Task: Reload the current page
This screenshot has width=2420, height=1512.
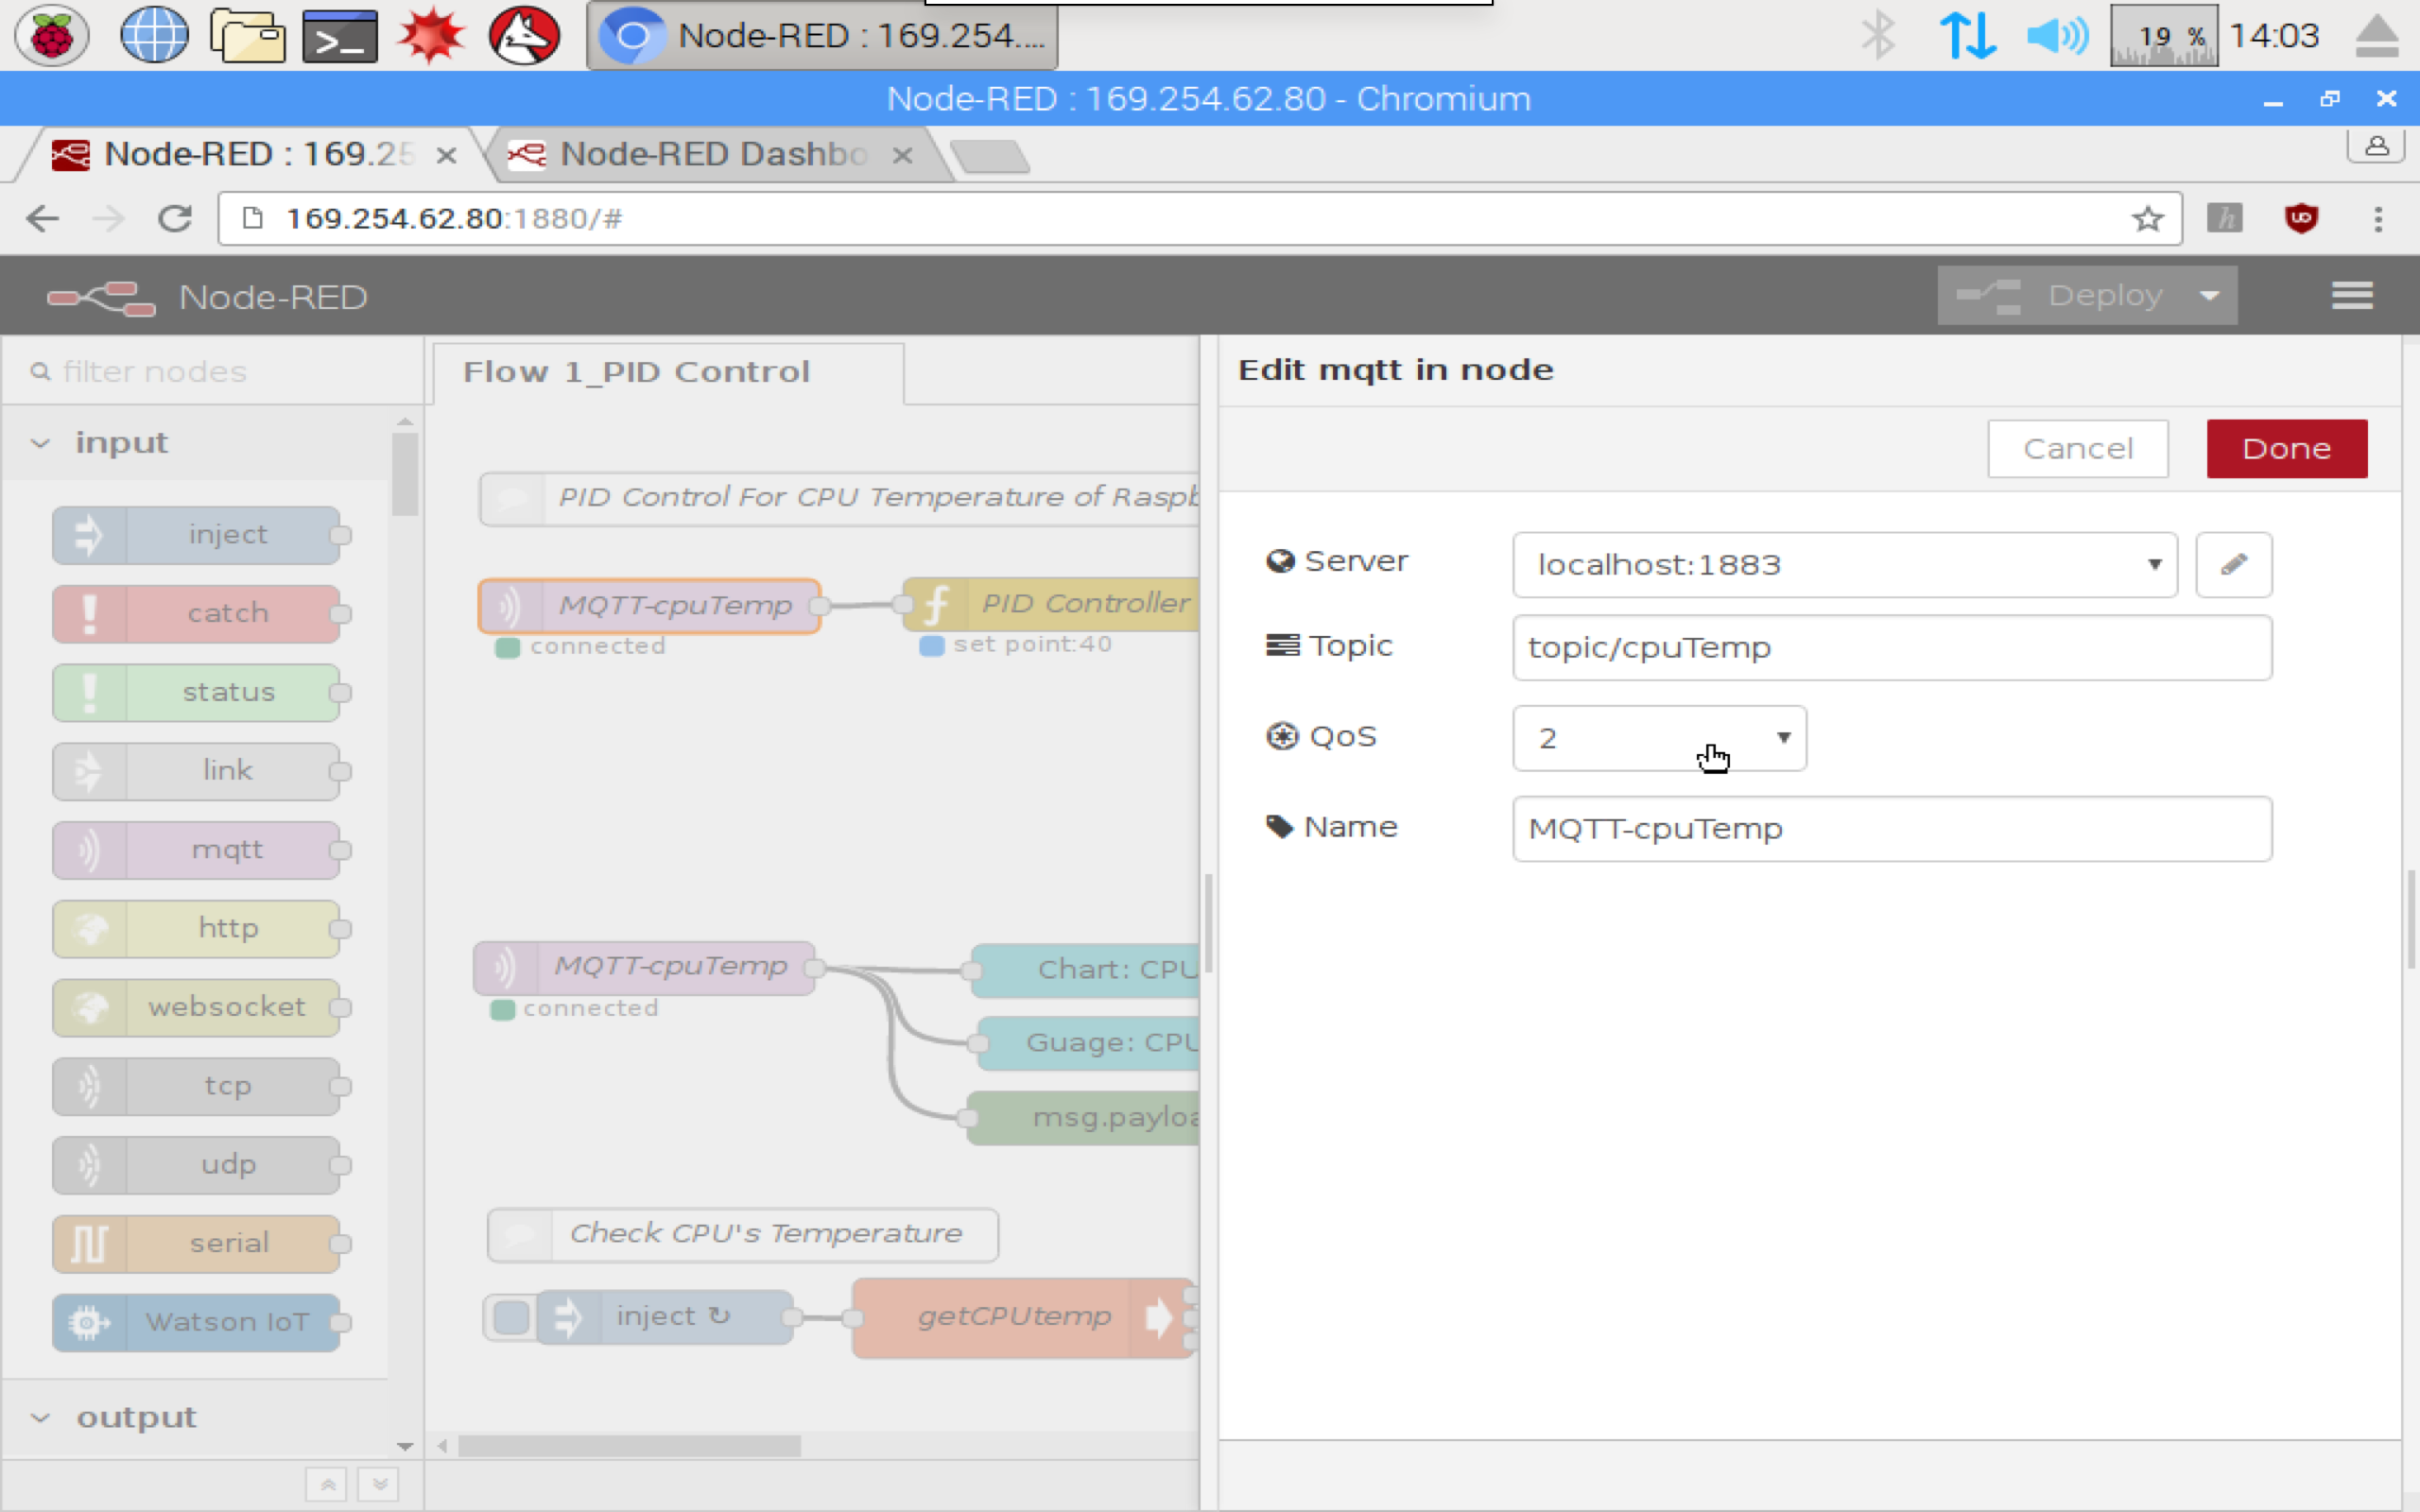Action: [x=174, y=218]
